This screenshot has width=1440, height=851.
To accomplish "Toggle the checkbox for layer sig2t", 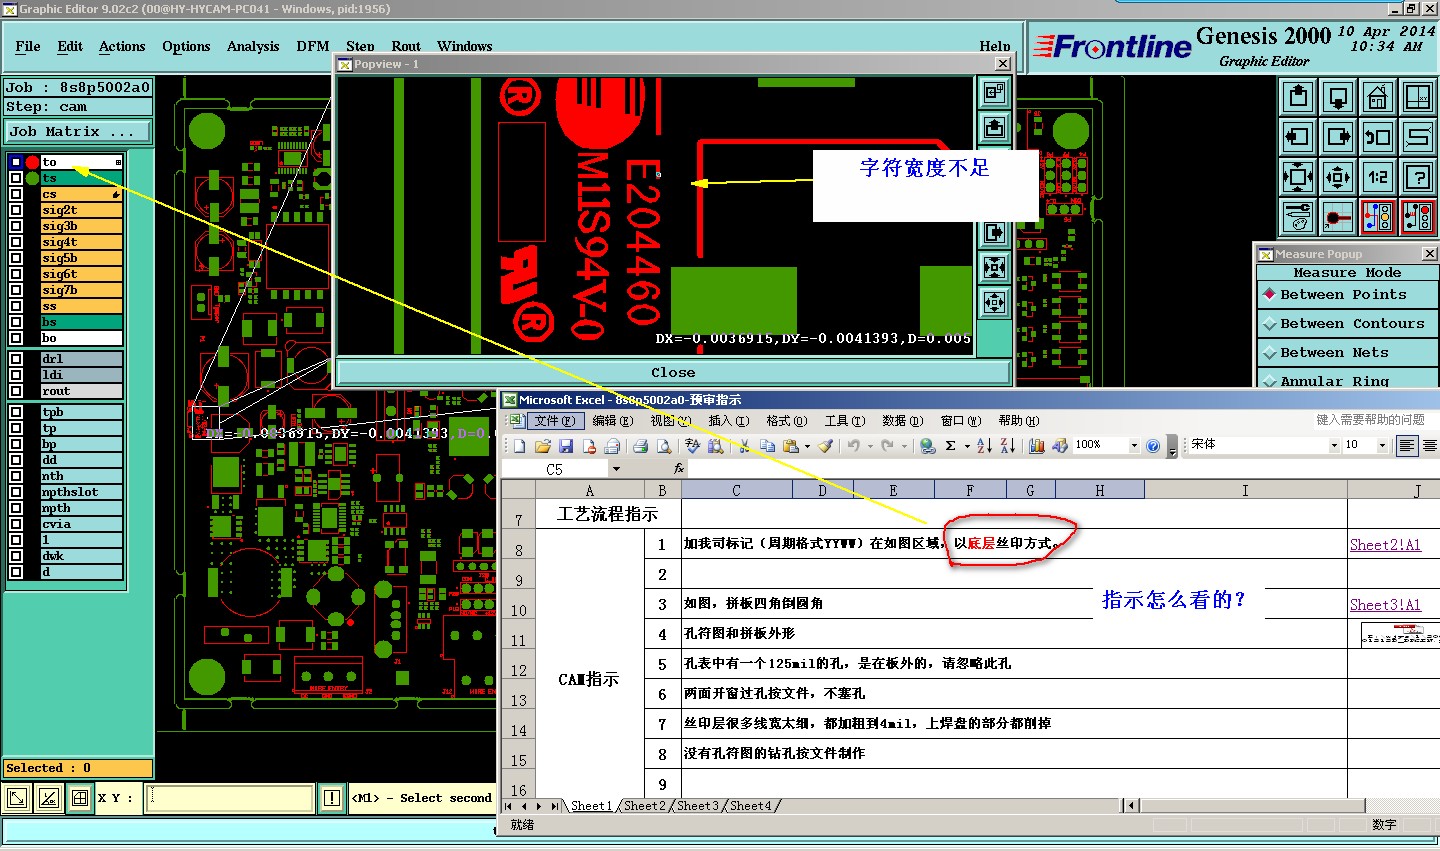I will pos(16,210).
